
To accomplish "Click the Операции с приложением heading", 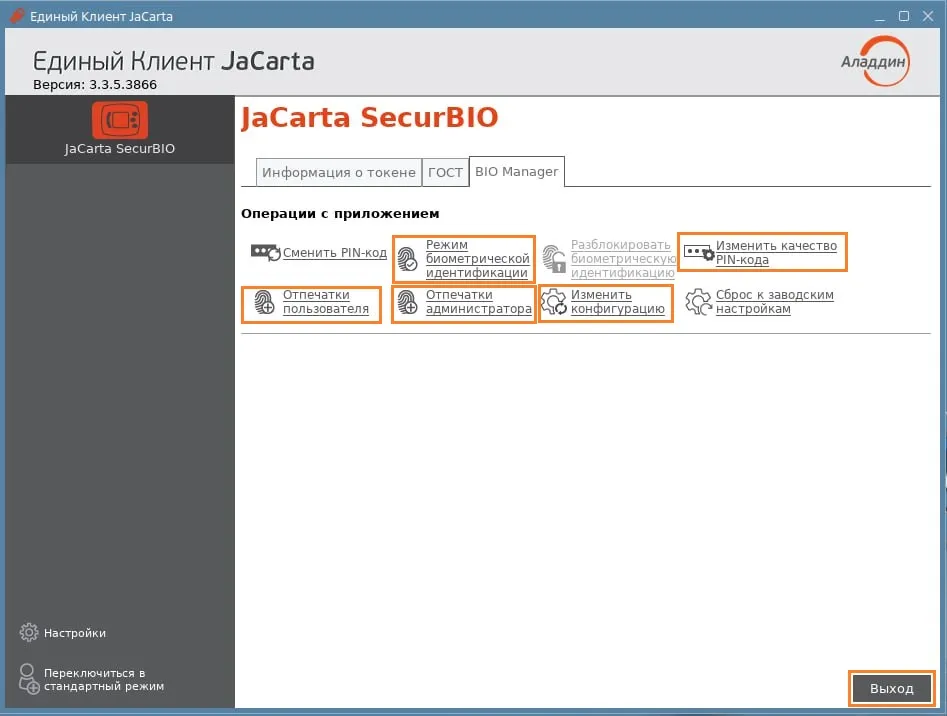I will 340,214.
